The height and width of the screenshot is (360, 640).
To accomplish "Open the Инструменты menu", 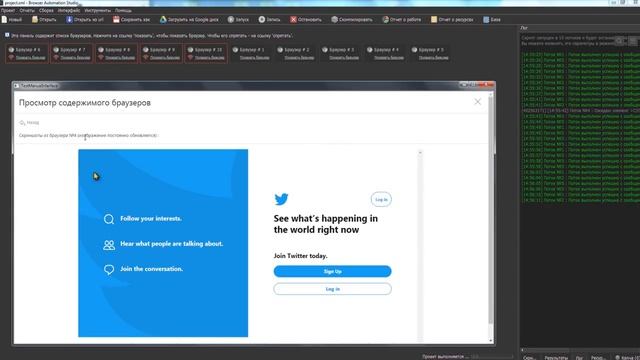I will click(97, 10).
